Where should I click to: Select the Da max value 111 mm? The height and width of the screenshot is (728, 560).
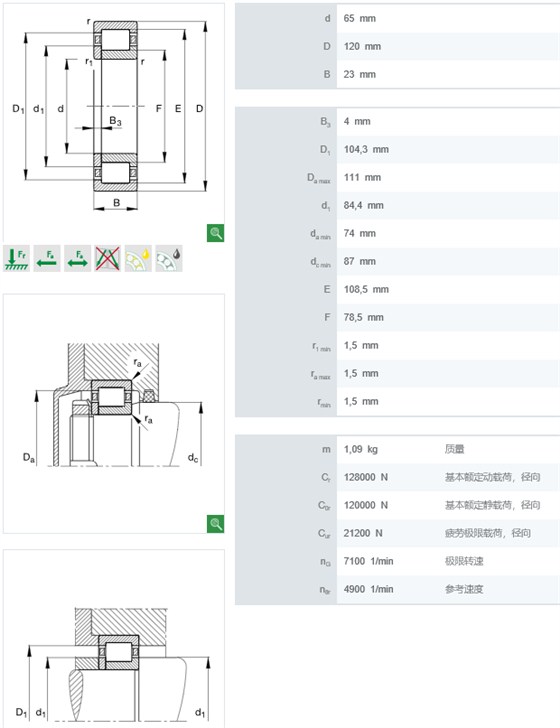362,177
